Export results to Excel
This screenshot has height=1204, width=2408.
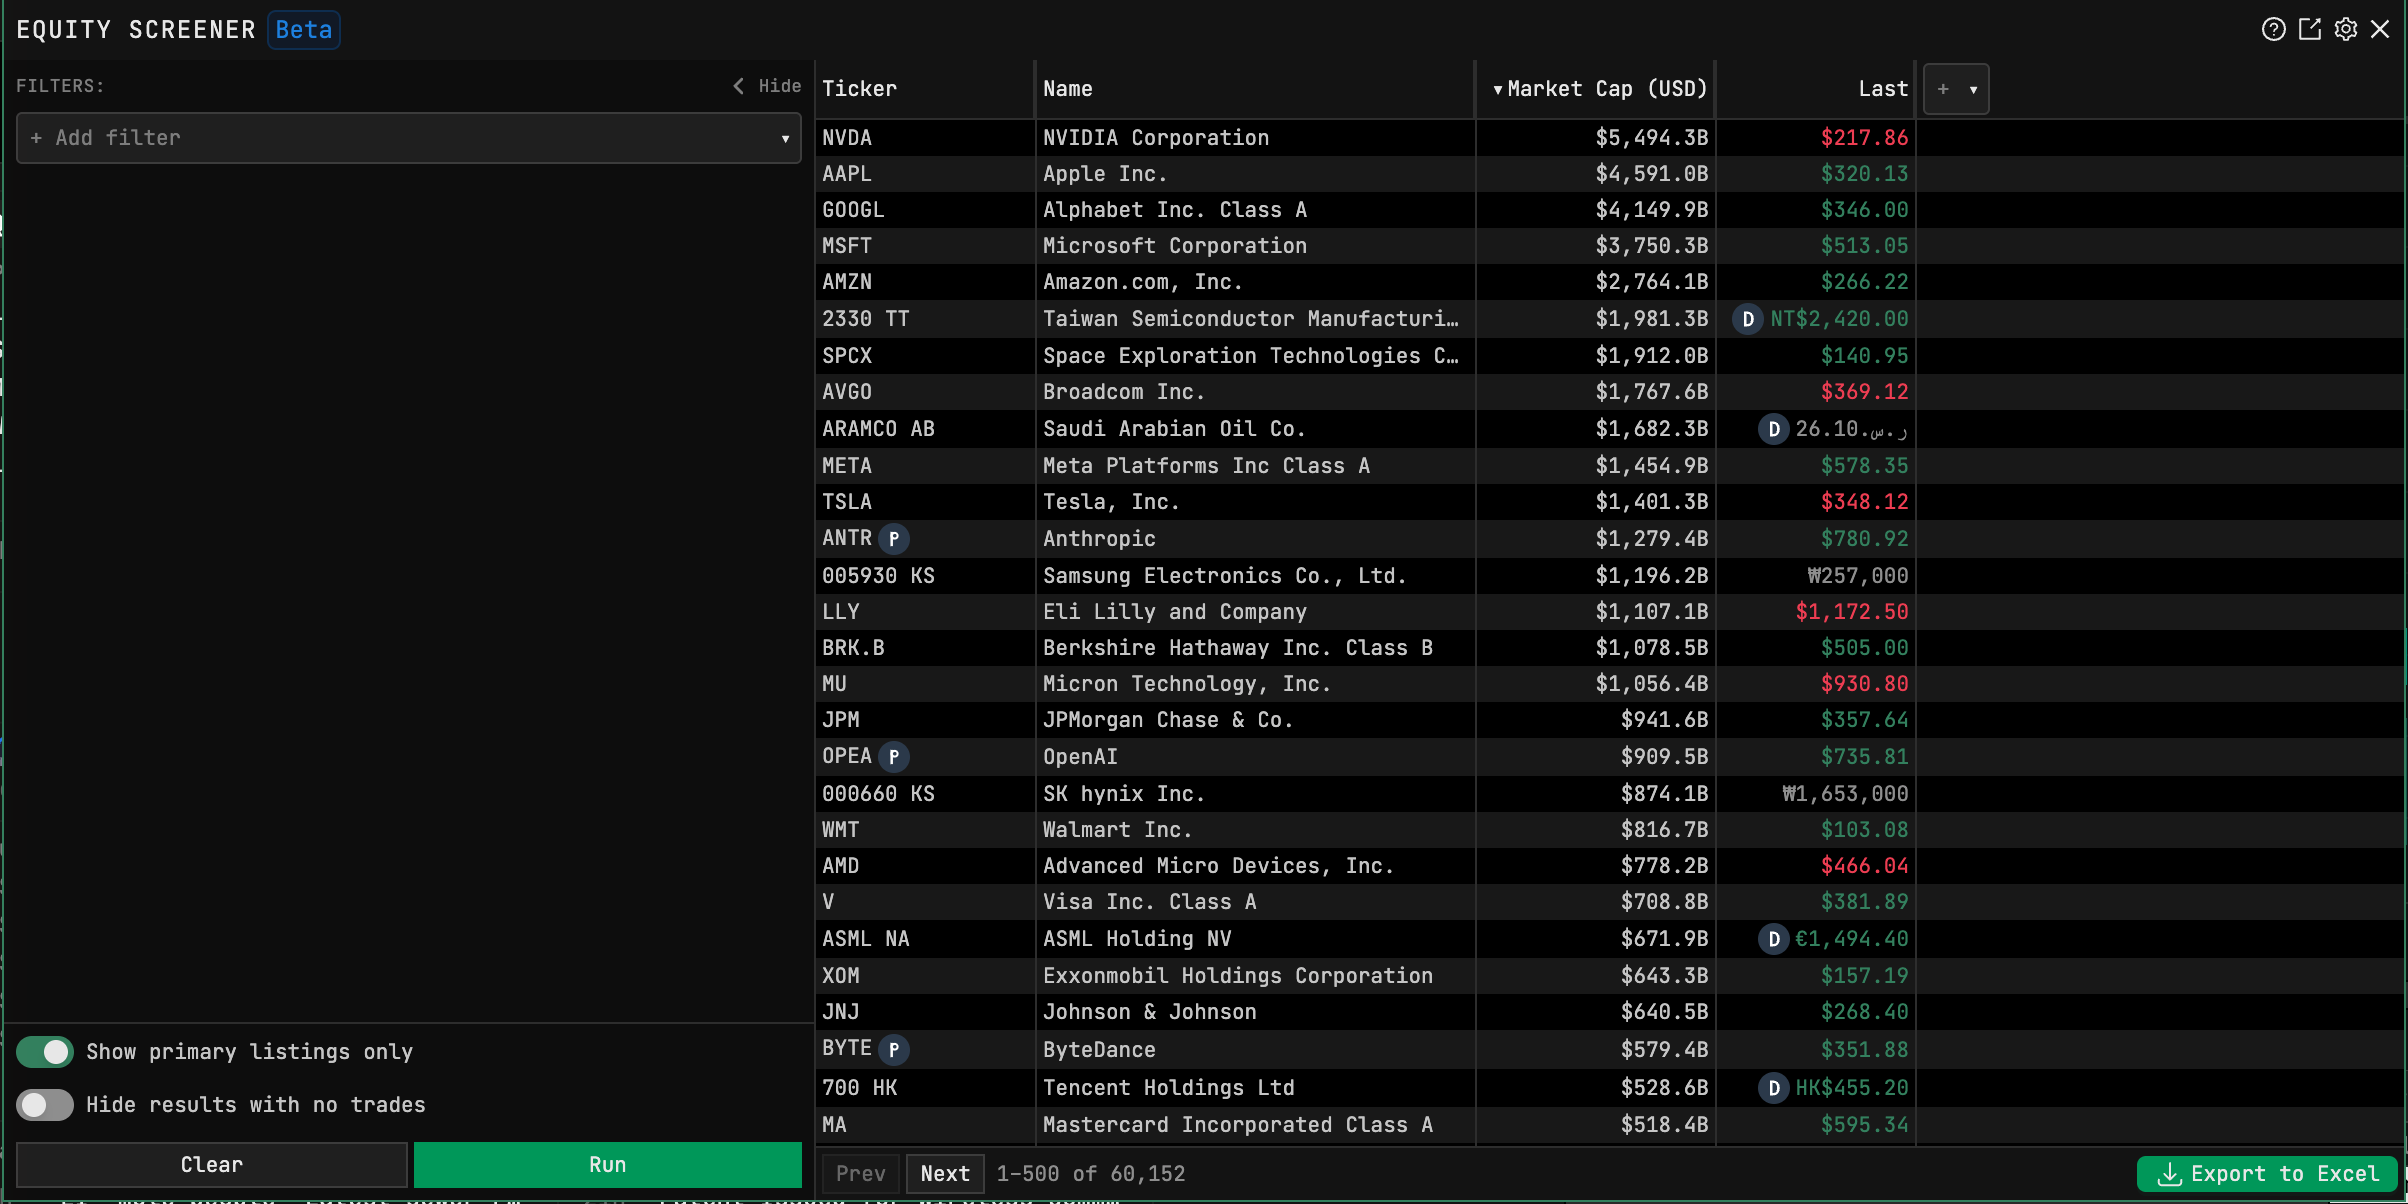pyautogui.click(x=2268, y=1174)
